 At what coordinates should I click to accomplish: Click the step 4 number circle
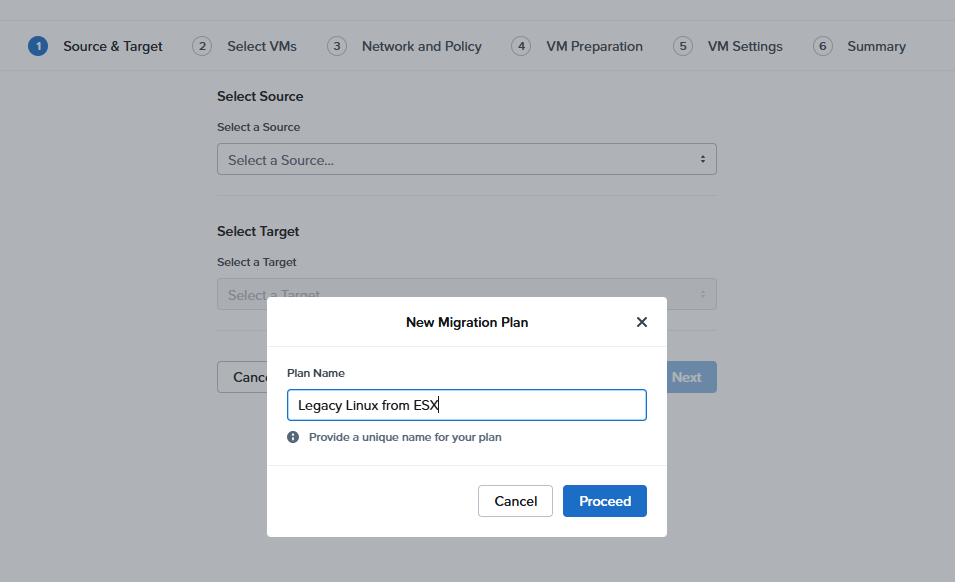pyautogui.click(x=521, y=46)
